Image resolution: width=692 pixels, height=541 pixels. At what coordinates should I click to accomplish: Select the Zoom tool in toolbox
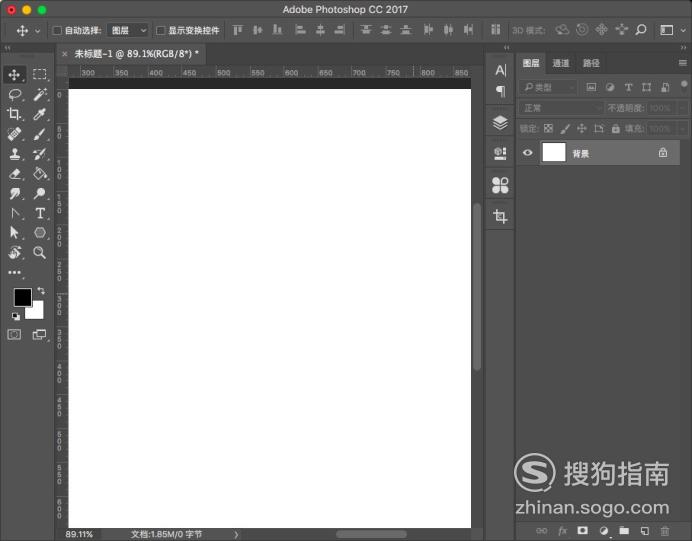coord(40,252)
